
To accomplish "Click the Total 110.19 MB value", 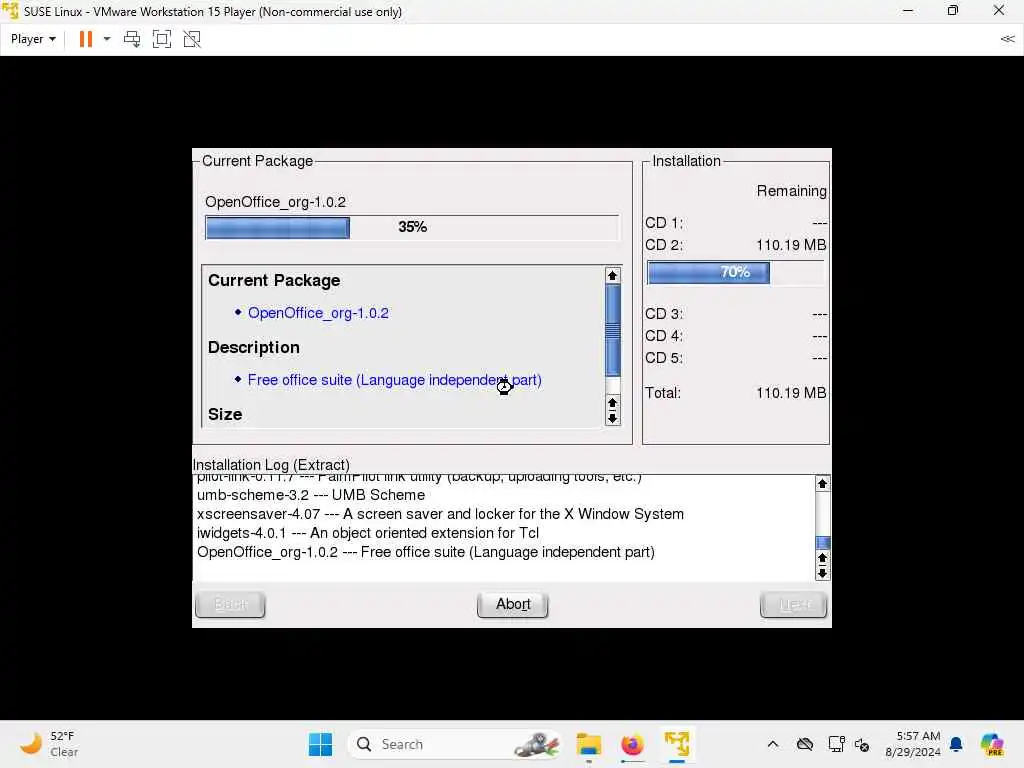I will pyautogui.click(x=791, y=393).
